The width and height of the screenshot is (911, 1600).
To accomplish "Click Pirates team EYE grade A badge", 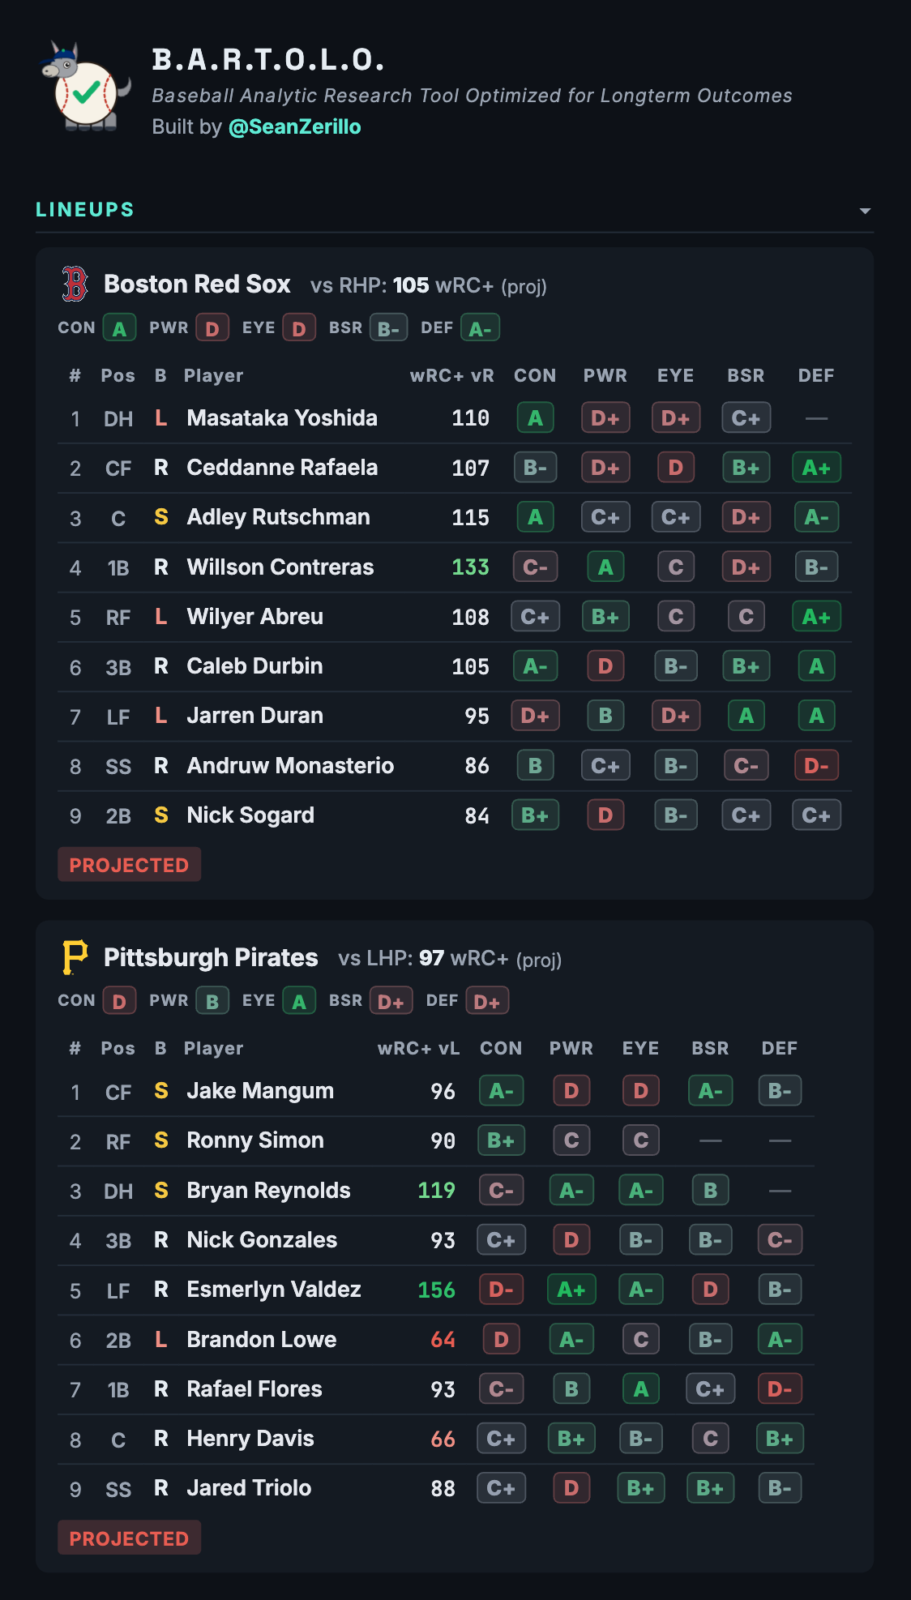I will coord(299,1001).
